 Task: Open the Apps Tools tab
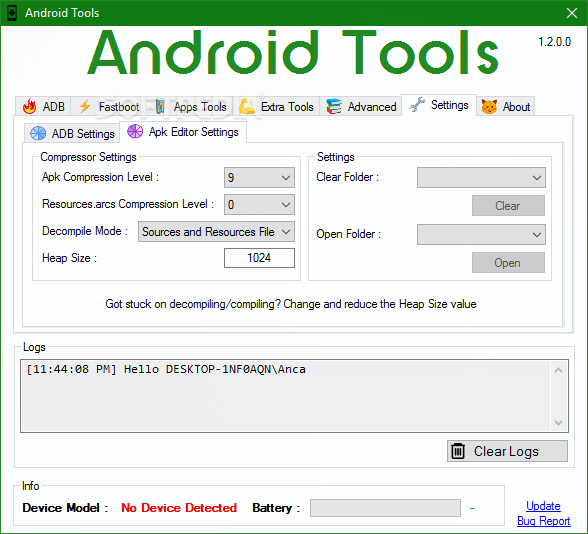(191, 107)
